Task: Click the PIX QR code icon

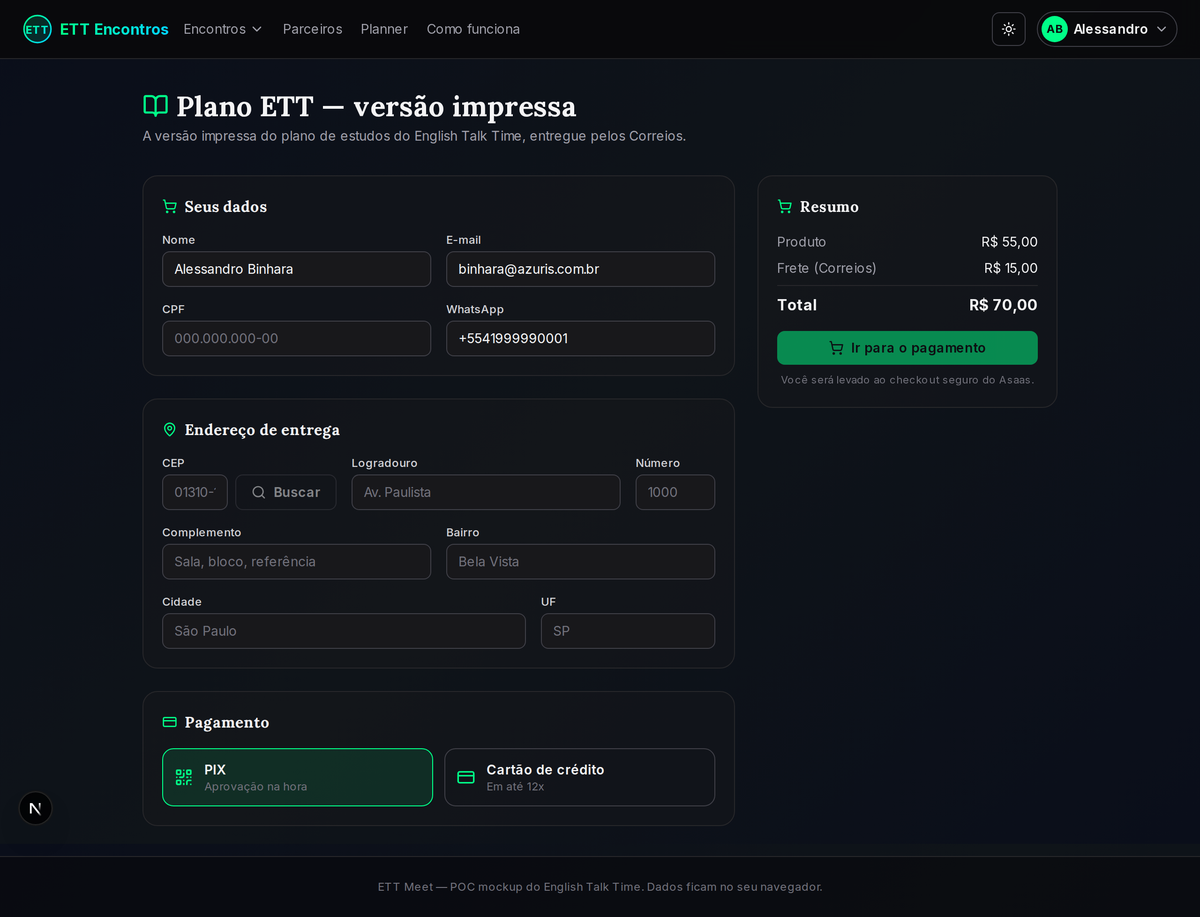Action: 184,777
